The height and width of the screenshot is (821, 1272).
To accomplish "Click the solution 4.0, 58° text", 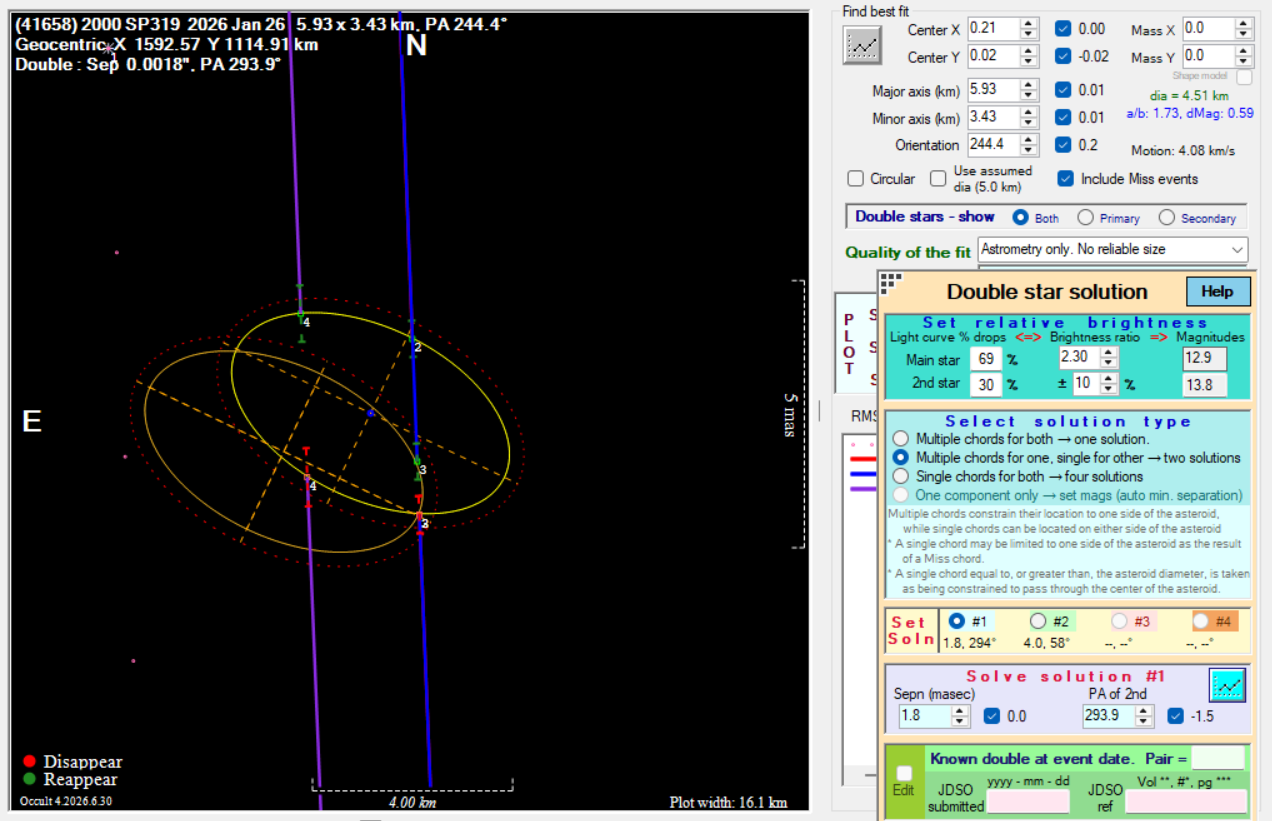I will 1047,643.
